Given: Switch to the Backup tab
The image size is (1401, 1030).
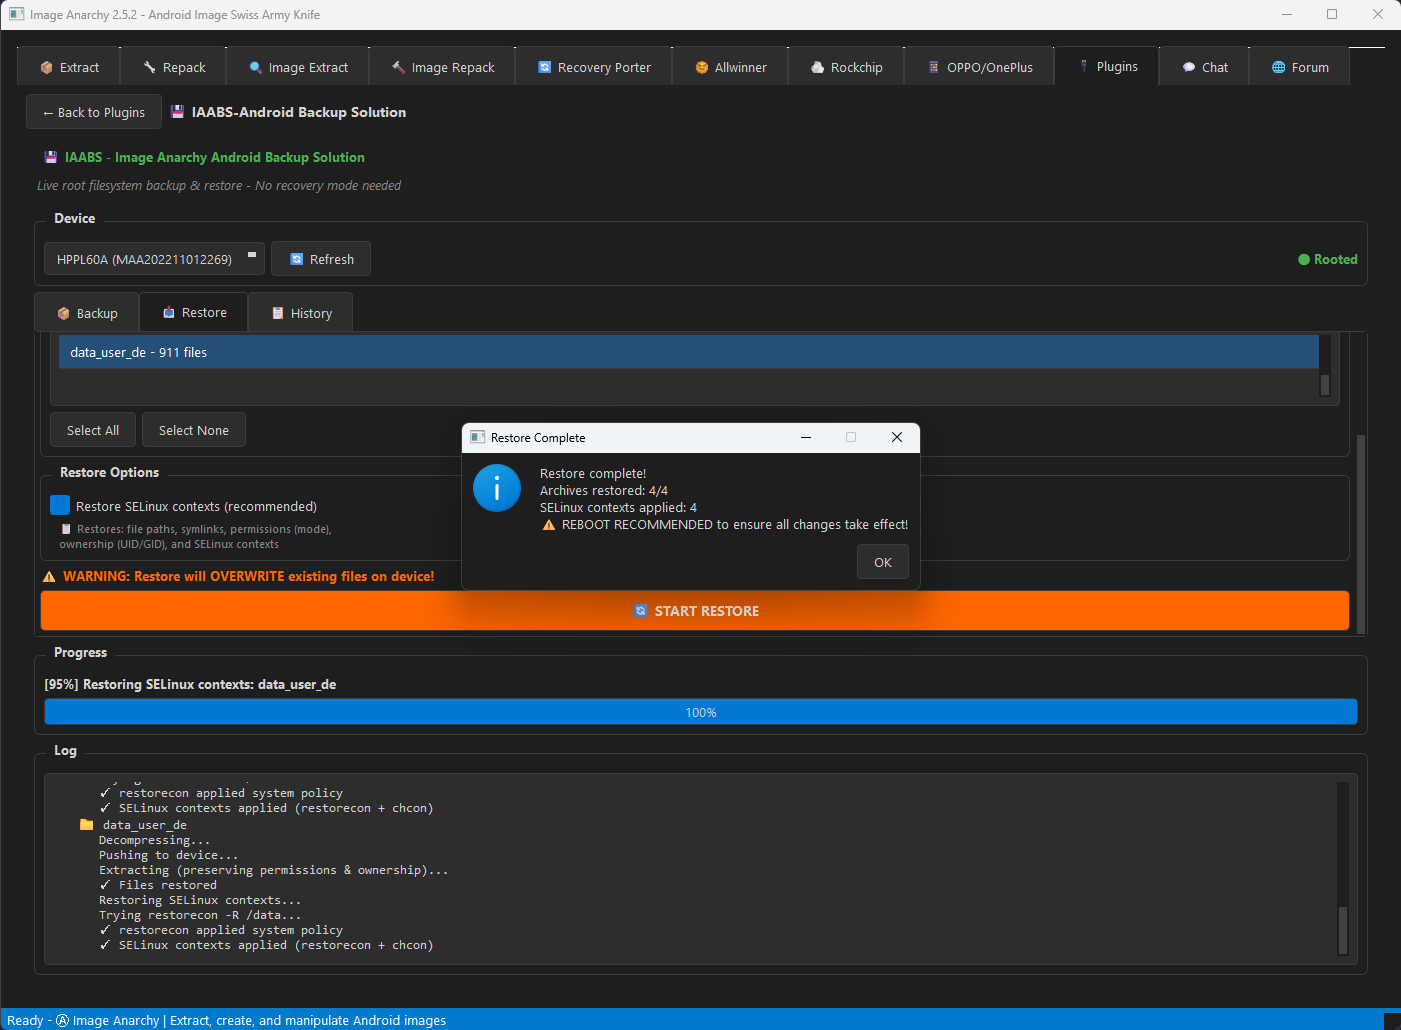Looking at the screenshot, I should coord(86,312).
